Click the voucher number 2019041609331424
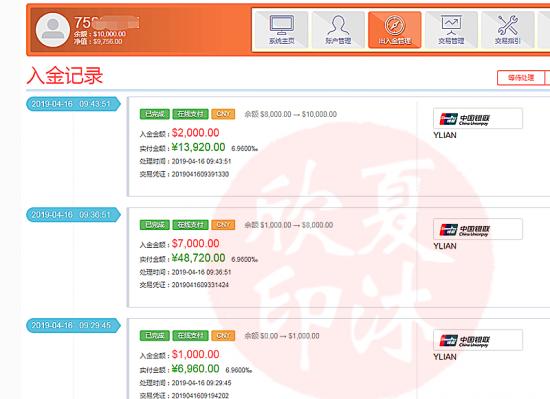 [200, 285]
